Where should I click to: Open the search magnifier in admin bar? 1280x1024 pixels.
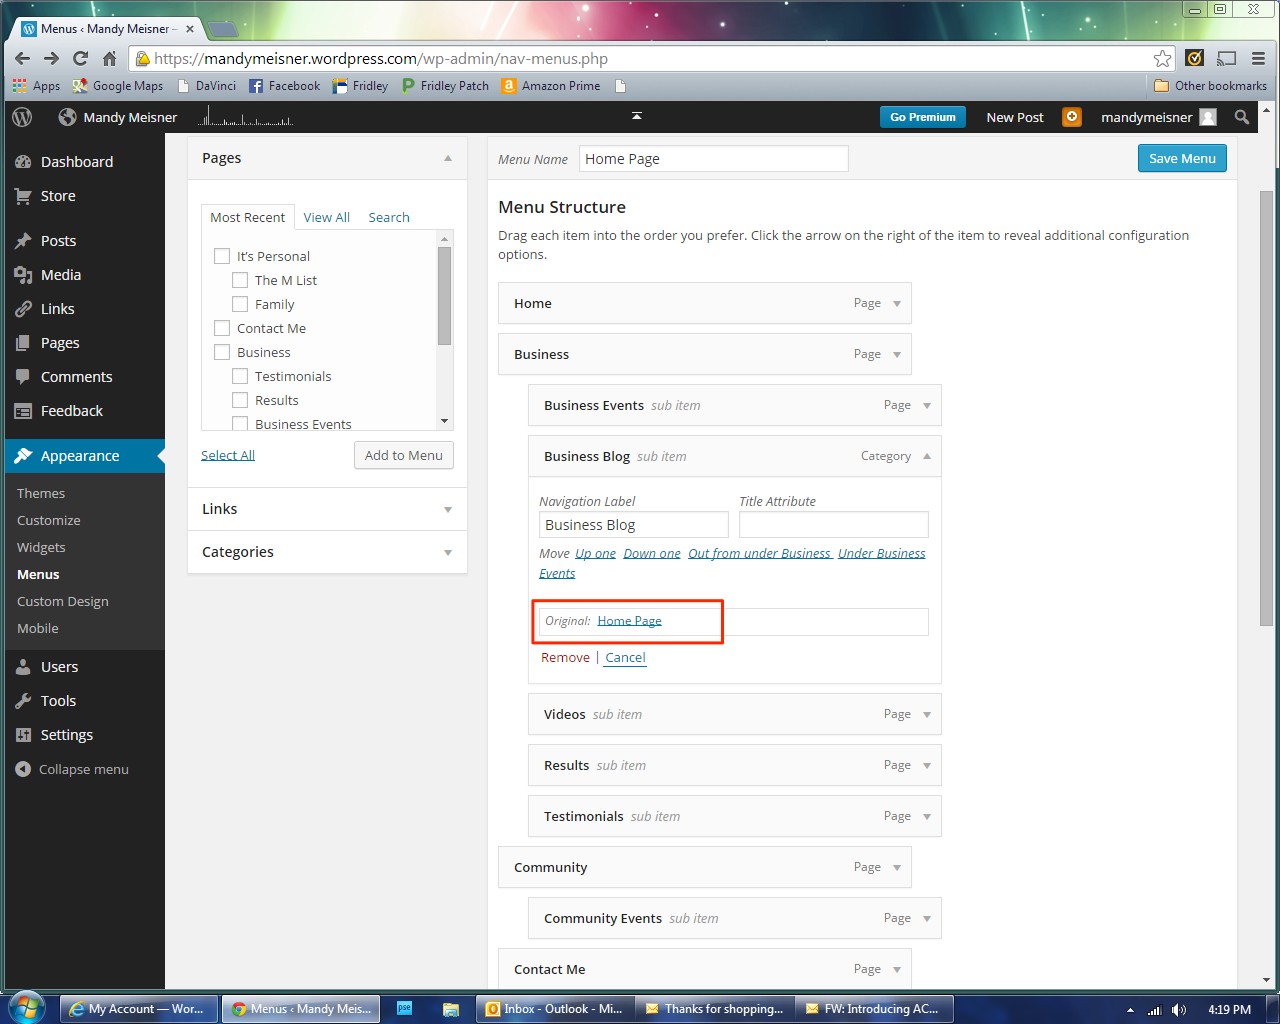1242,117
